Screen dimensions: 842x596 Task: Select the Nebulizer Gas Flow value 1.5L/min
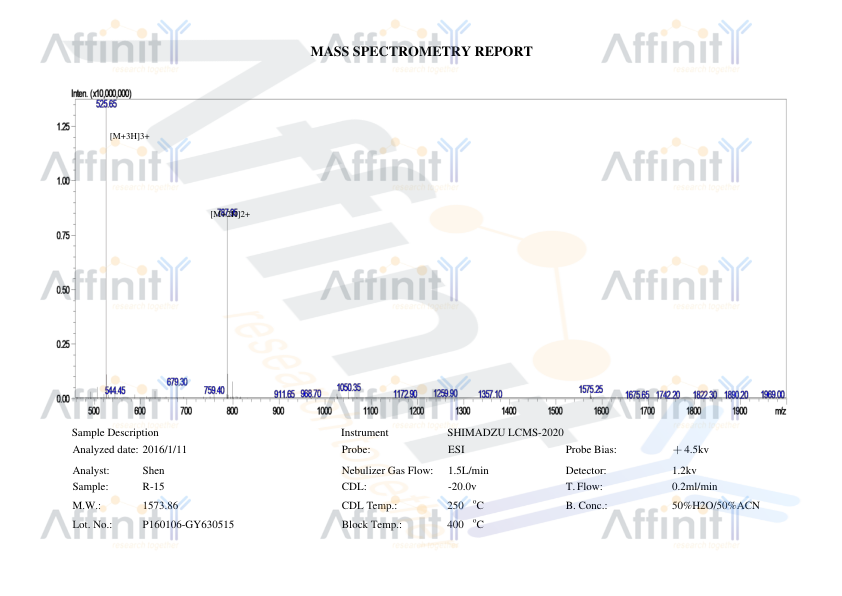[x=468, y=471]
